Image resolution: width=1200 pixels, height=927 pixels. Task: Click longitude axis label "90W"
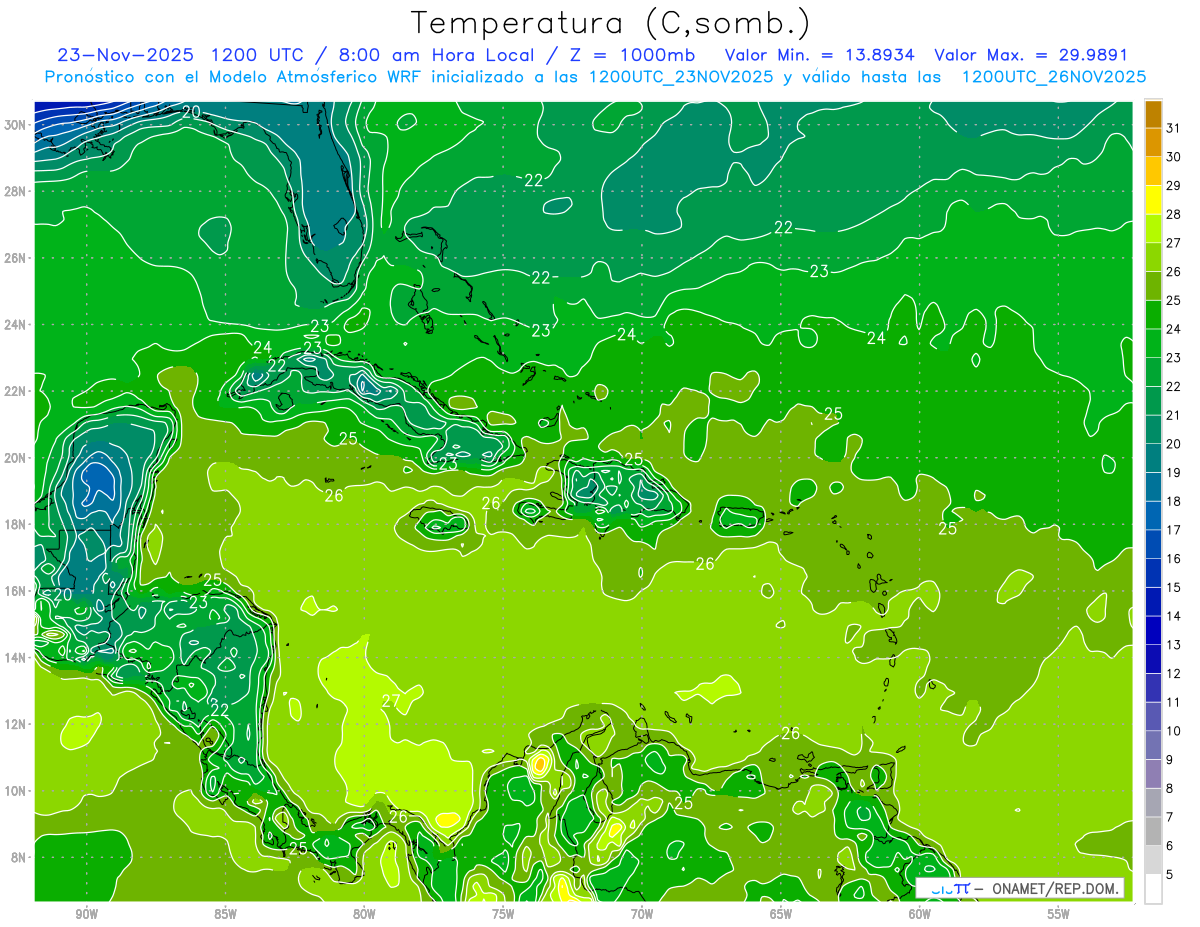pos(86,914)
